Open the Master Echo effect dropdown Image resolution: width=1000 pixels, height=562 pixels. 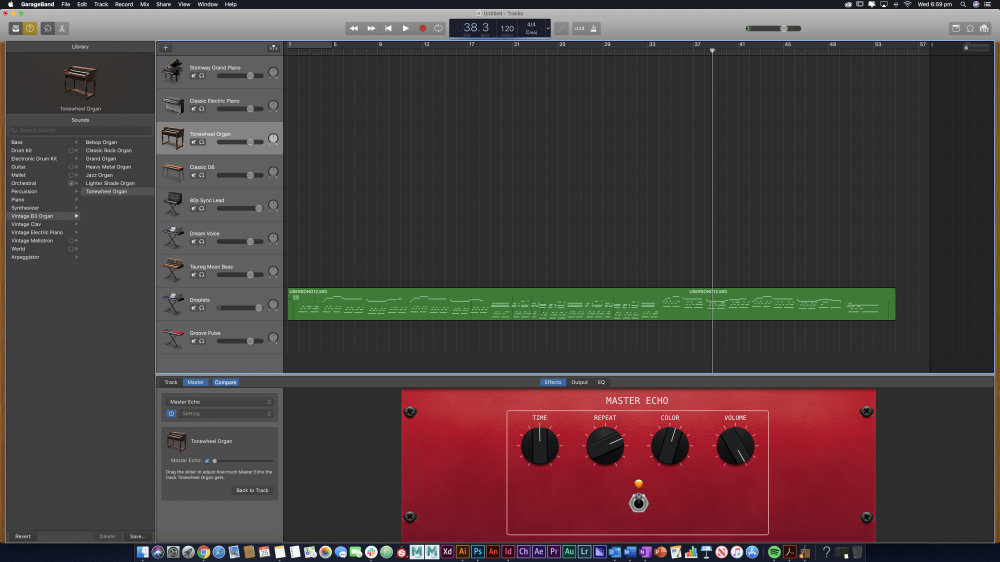[x=220, y=402]
